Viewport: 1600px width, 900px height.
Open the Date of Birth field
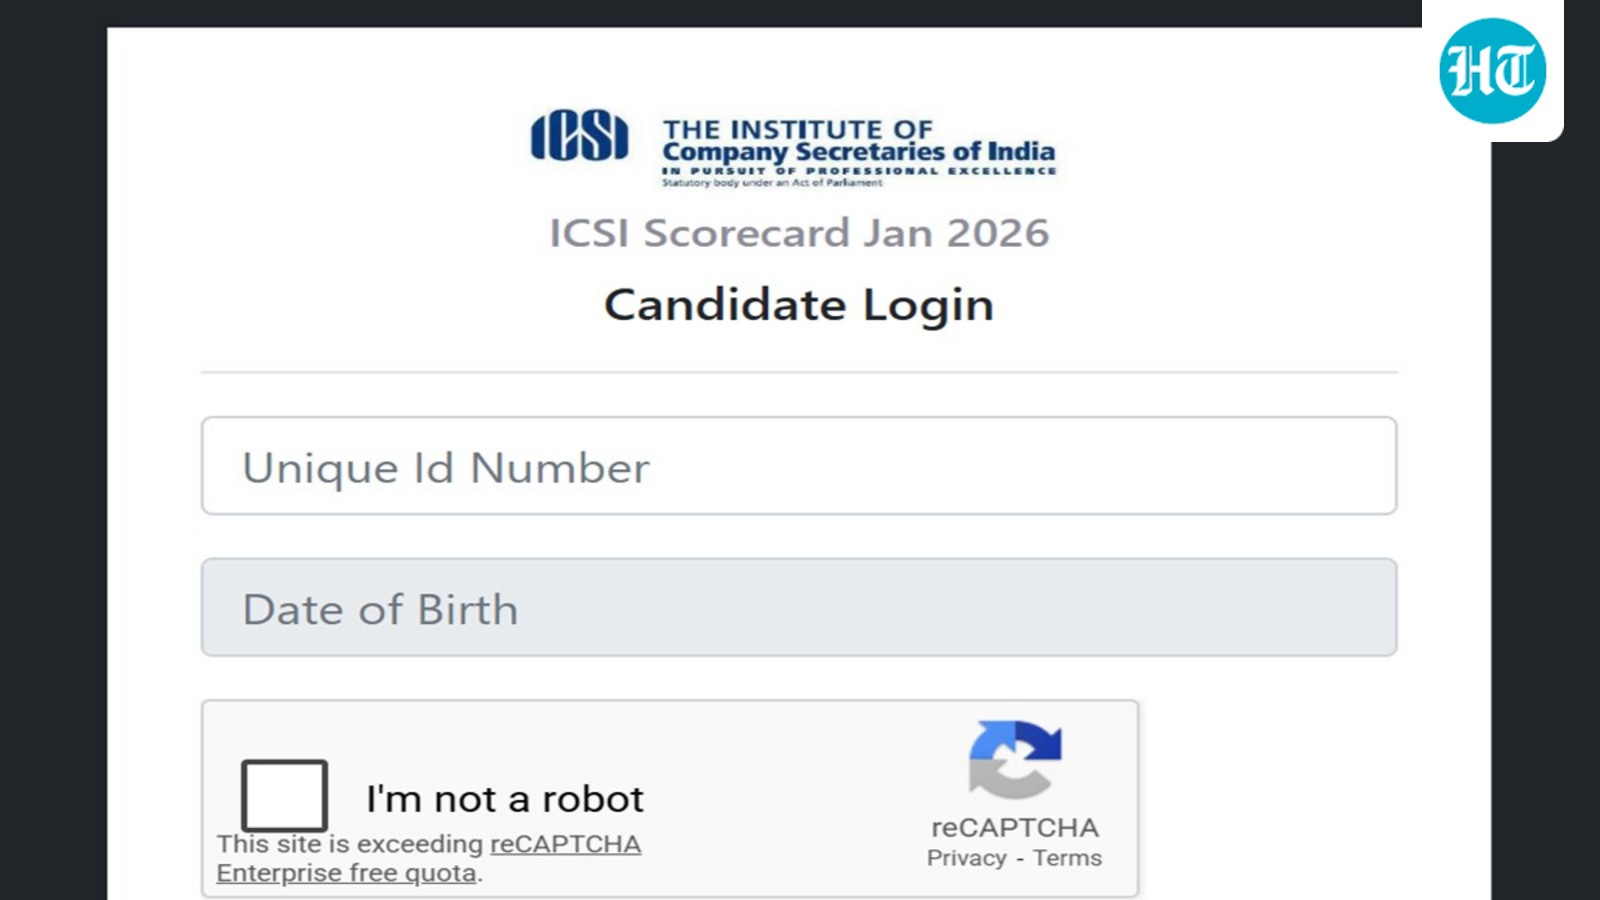798,608
